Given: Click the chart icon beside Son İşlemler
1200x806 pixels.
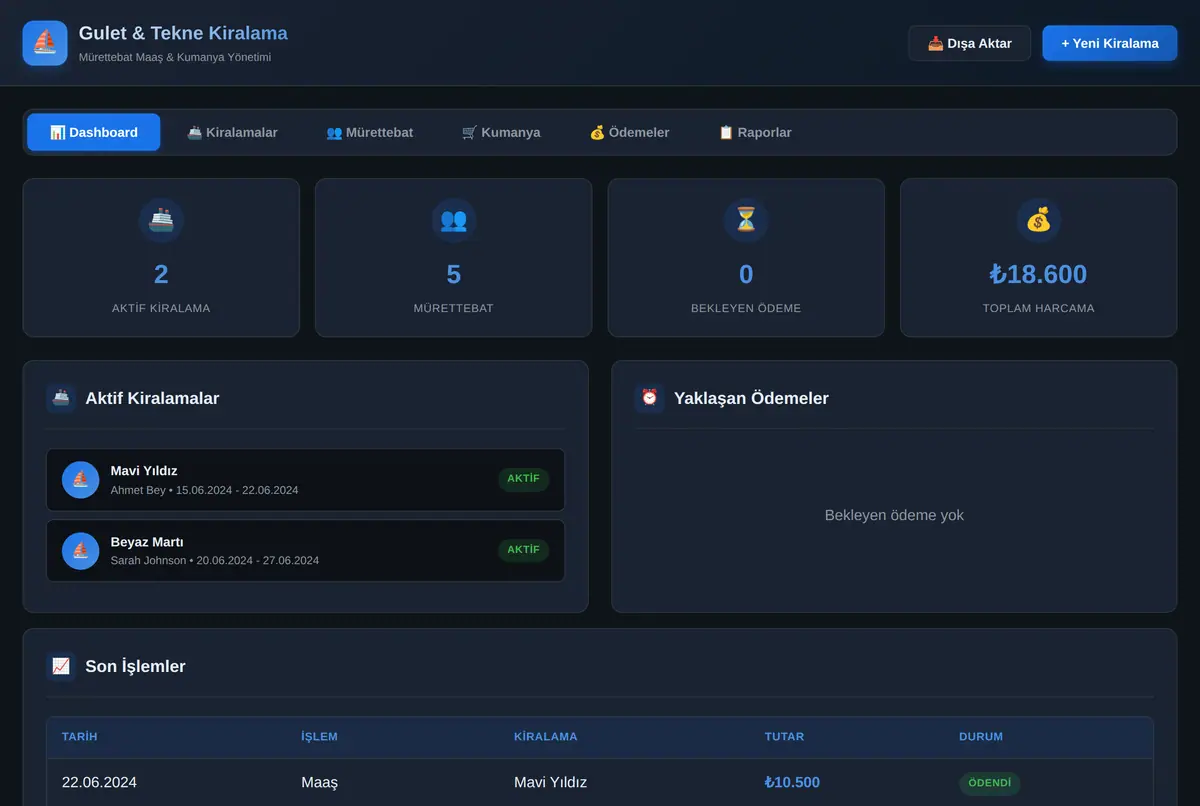Looking at the screenshot, I should click(61, 666).
